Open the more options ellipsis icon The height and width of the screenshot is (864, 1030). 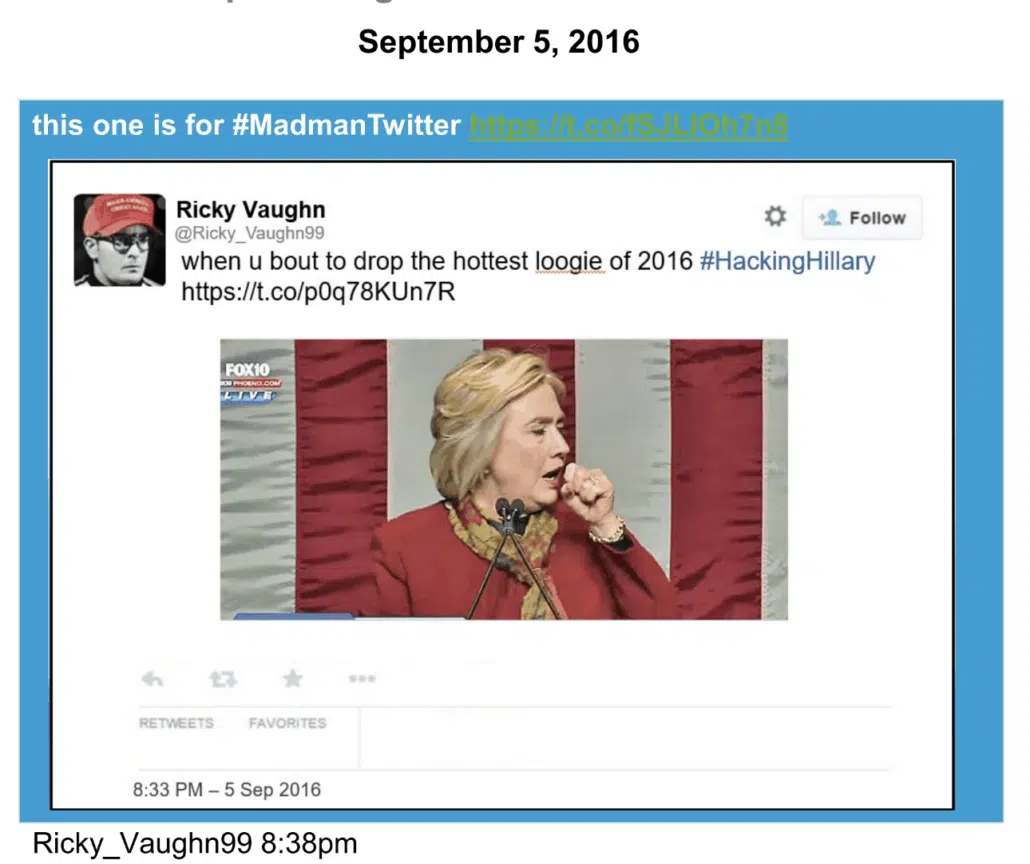(x=362, y=679)
